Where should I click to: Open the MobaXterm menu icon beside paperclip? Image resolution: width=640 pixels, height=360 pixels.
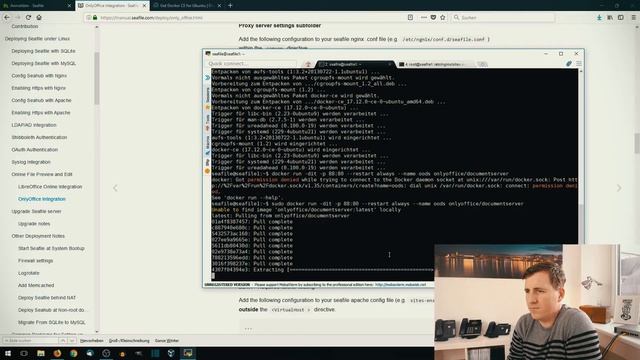point(578,64)
